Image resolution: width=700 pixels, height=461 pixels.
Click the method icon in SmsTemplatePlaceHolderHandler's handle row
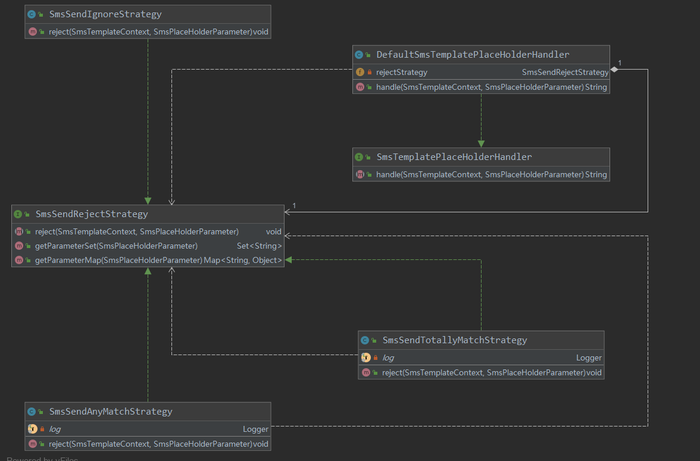360,174
